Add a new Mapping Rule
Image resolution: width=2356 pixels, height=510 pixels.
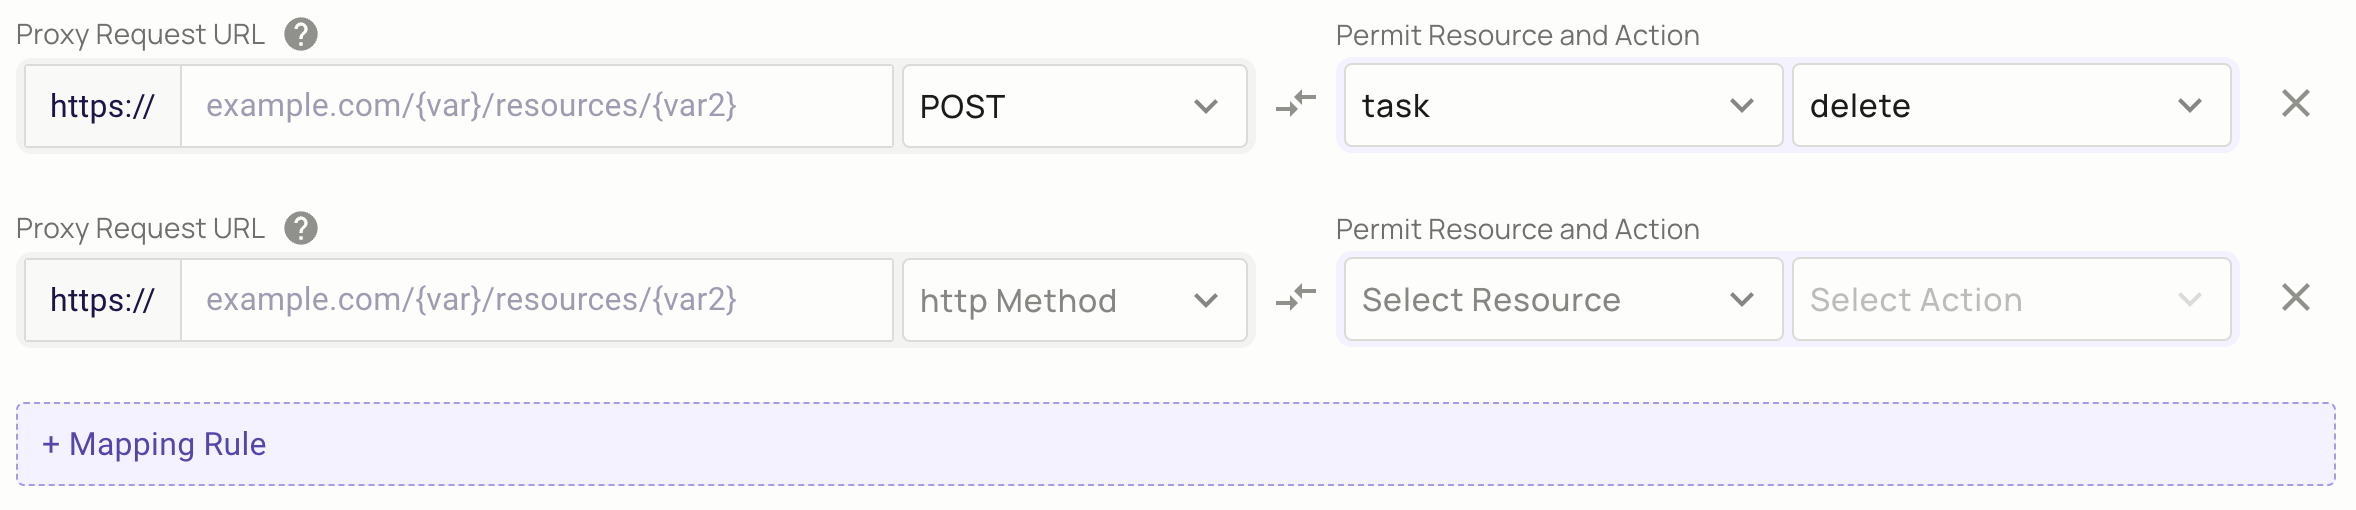tap(1175, 444)
